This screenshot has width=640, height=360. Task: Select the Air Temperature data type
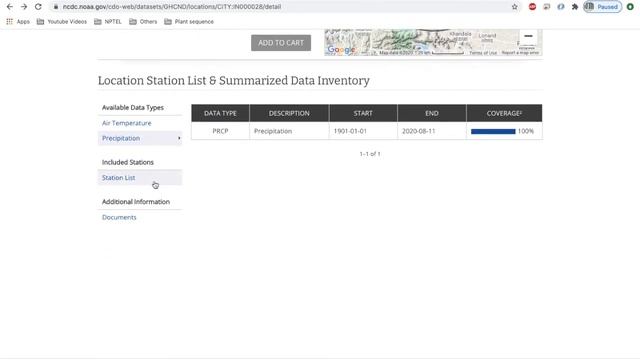coord(127,123)
